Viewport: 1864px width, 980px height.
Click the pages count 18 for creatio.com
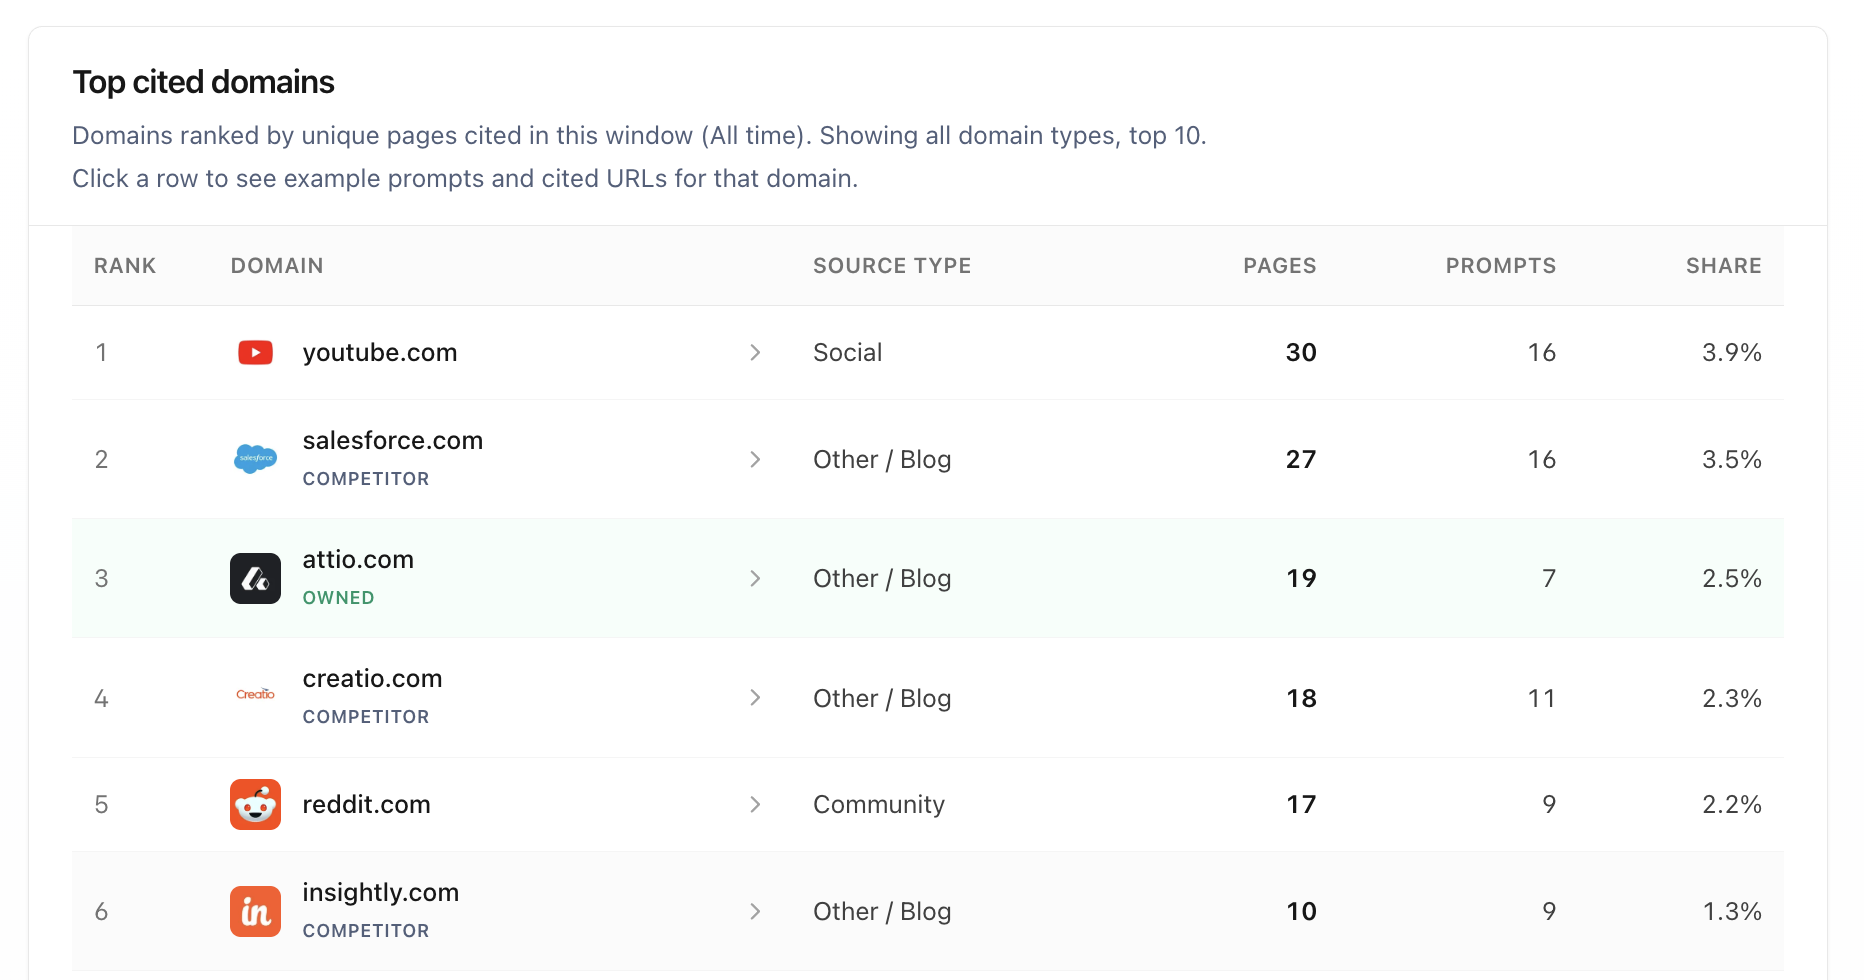(1301, 698)
